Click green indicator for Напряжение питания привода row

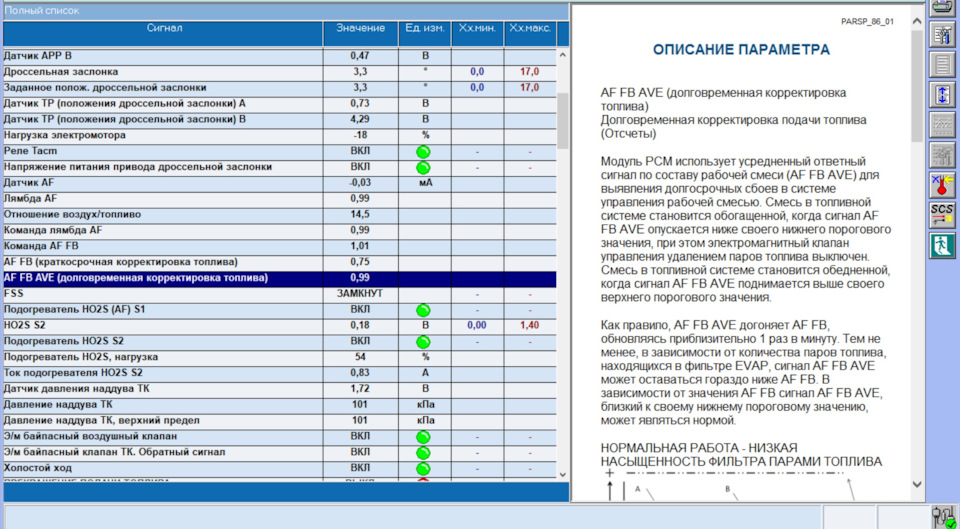point(423,168)
